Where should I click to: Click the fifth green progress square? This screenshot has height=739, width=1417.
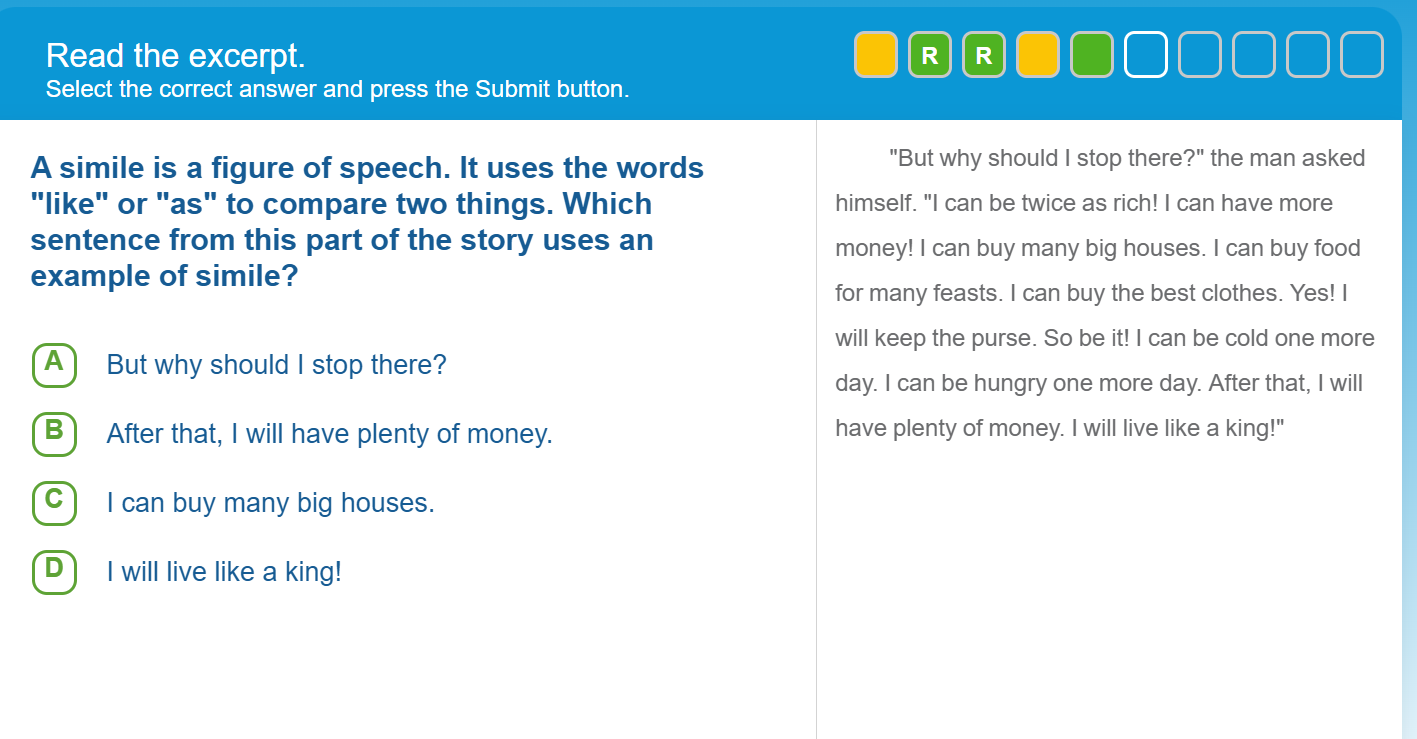click(1090, 55)
